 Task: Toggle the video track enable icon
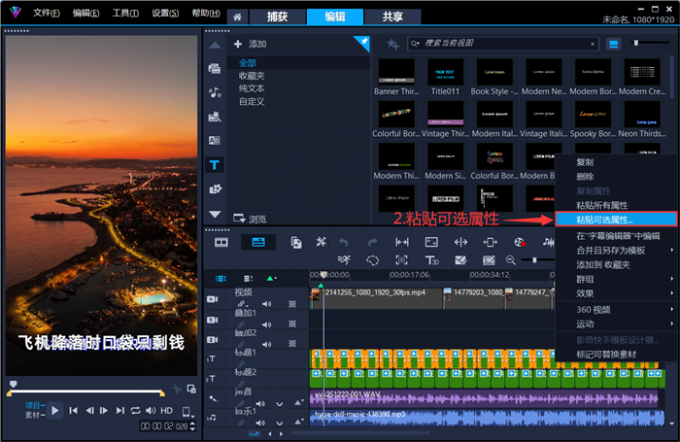[x=213, y=298]
